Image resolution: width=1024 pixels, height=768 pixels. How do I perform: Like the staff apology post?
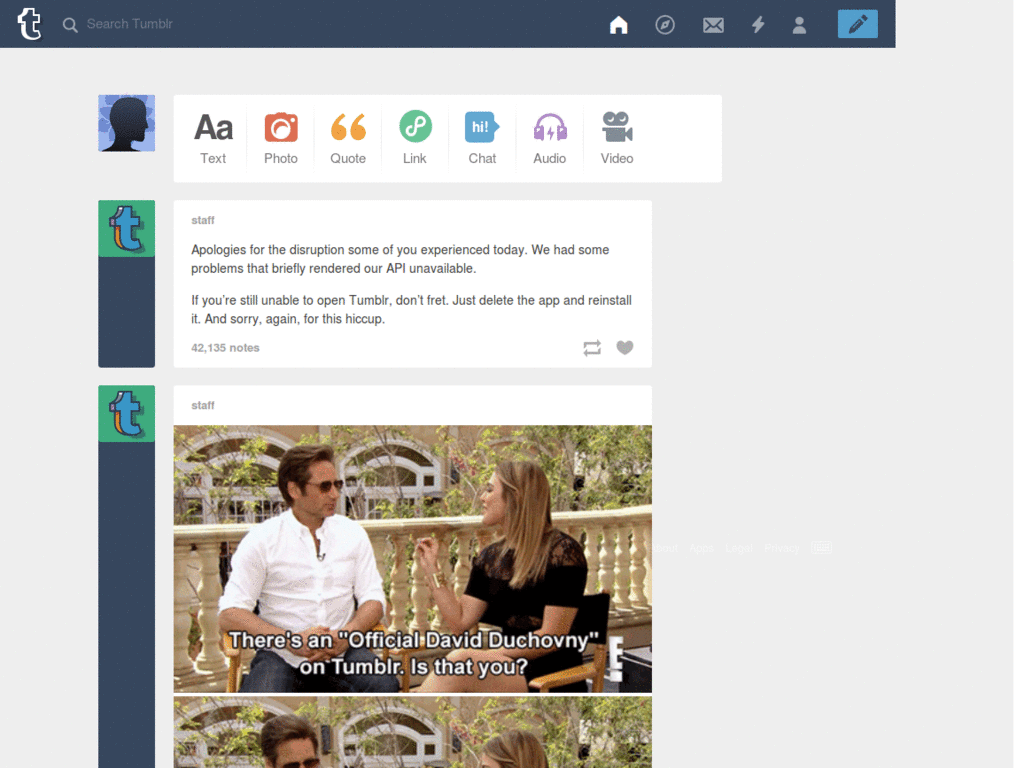pos(625,347)
